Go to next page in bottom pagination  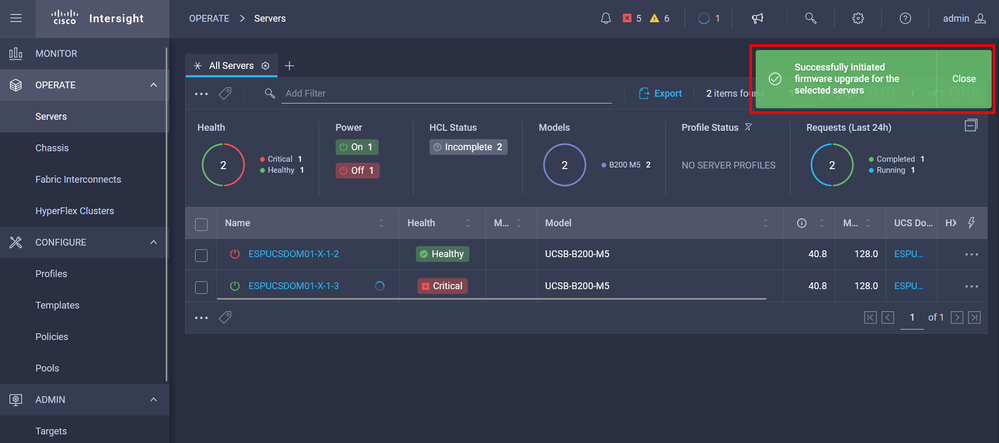coord(957,317)
